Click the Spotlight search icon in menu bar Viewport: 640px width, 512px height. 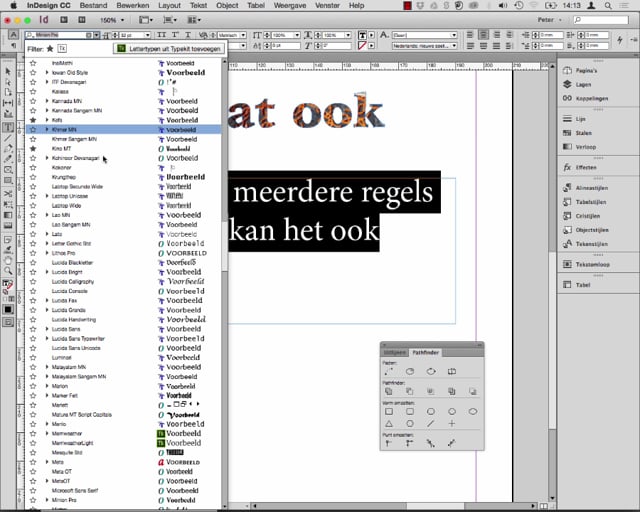click(608, 5)
